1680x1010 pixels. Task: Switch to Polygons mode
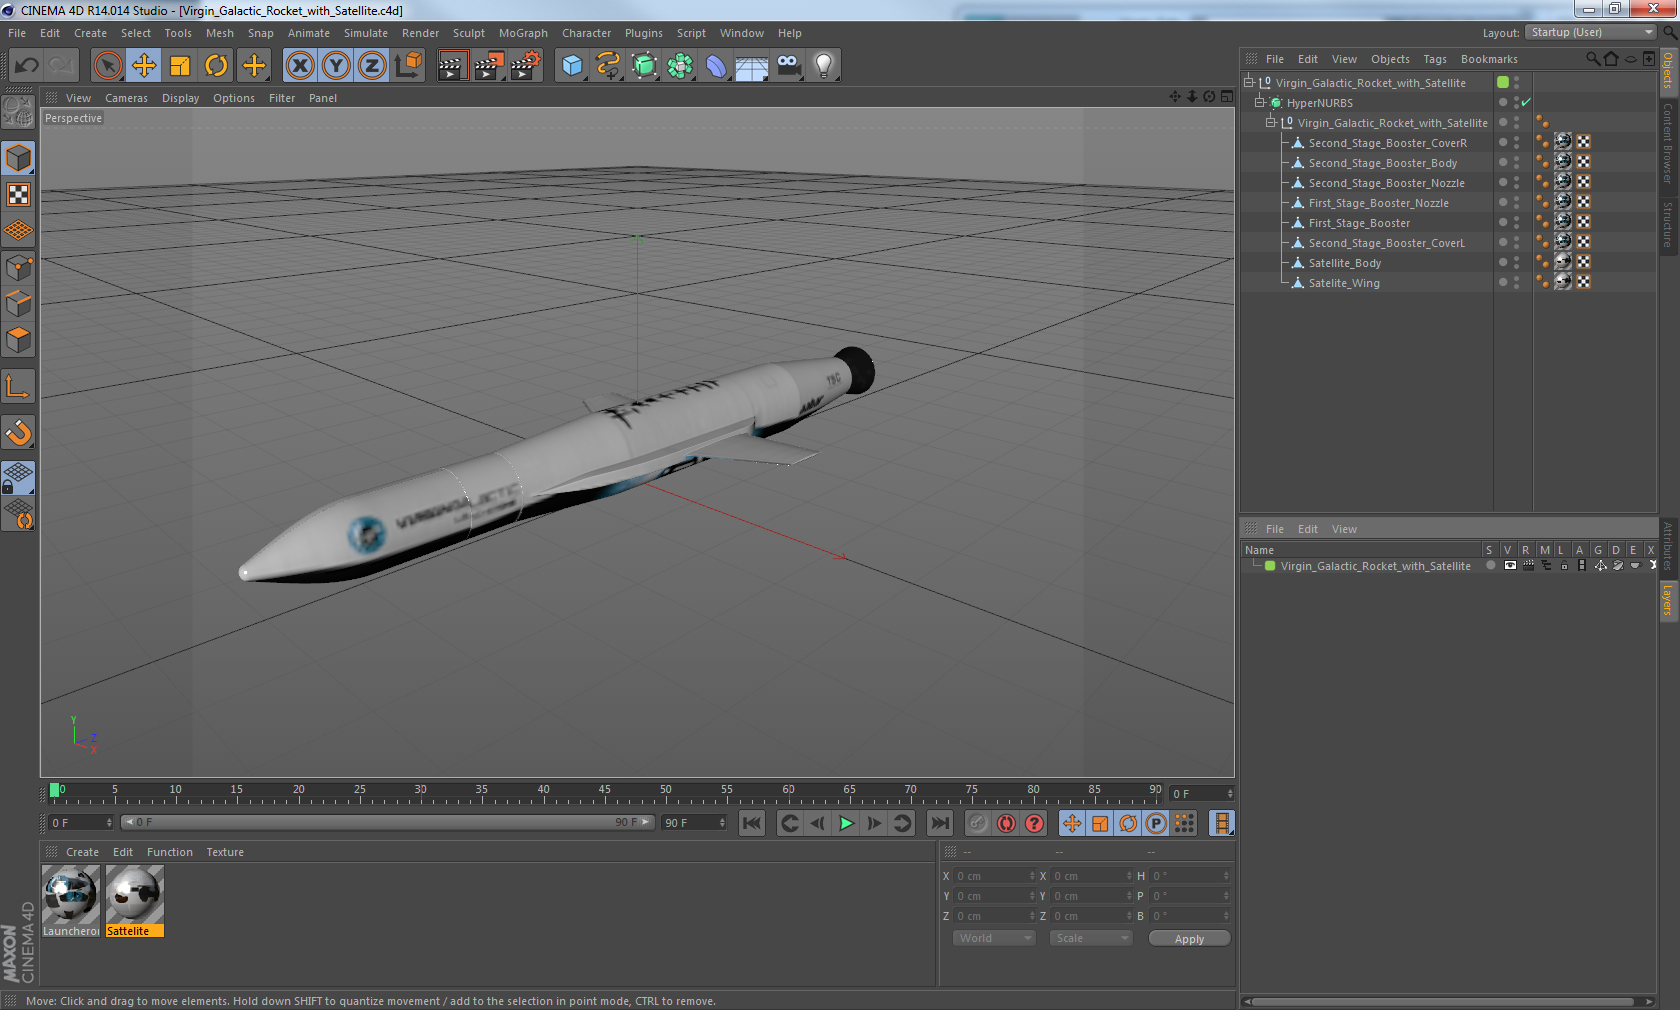coord(19,340)
